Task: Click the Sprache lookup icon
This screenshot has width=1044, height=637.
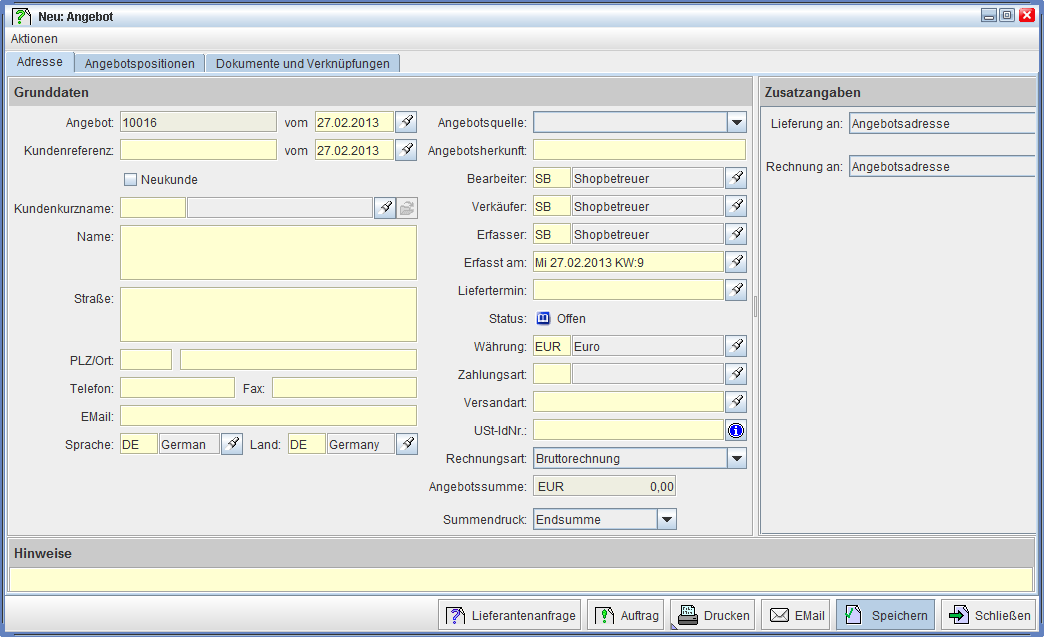Action: (232, 444)
